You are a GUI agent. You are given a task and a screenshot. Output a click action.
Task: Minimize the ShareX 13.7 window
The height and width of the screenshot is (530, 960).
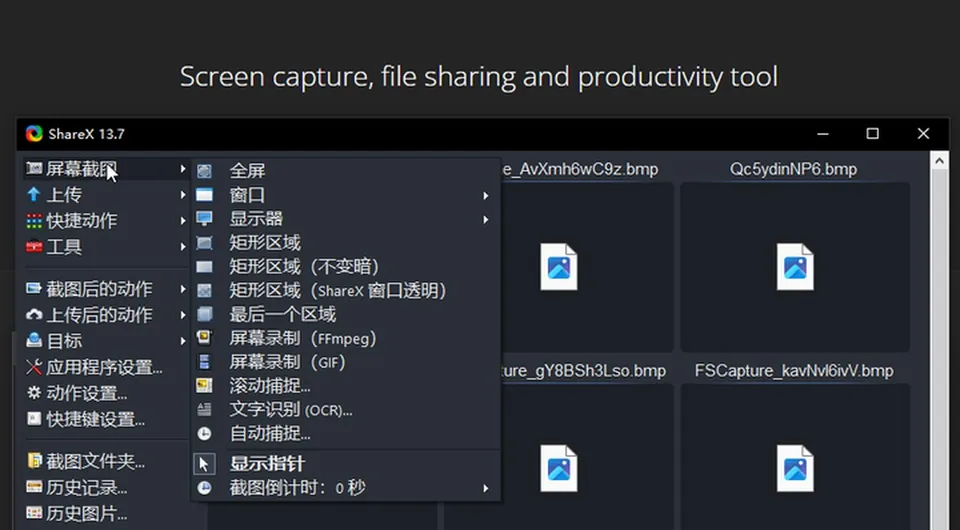823,133
